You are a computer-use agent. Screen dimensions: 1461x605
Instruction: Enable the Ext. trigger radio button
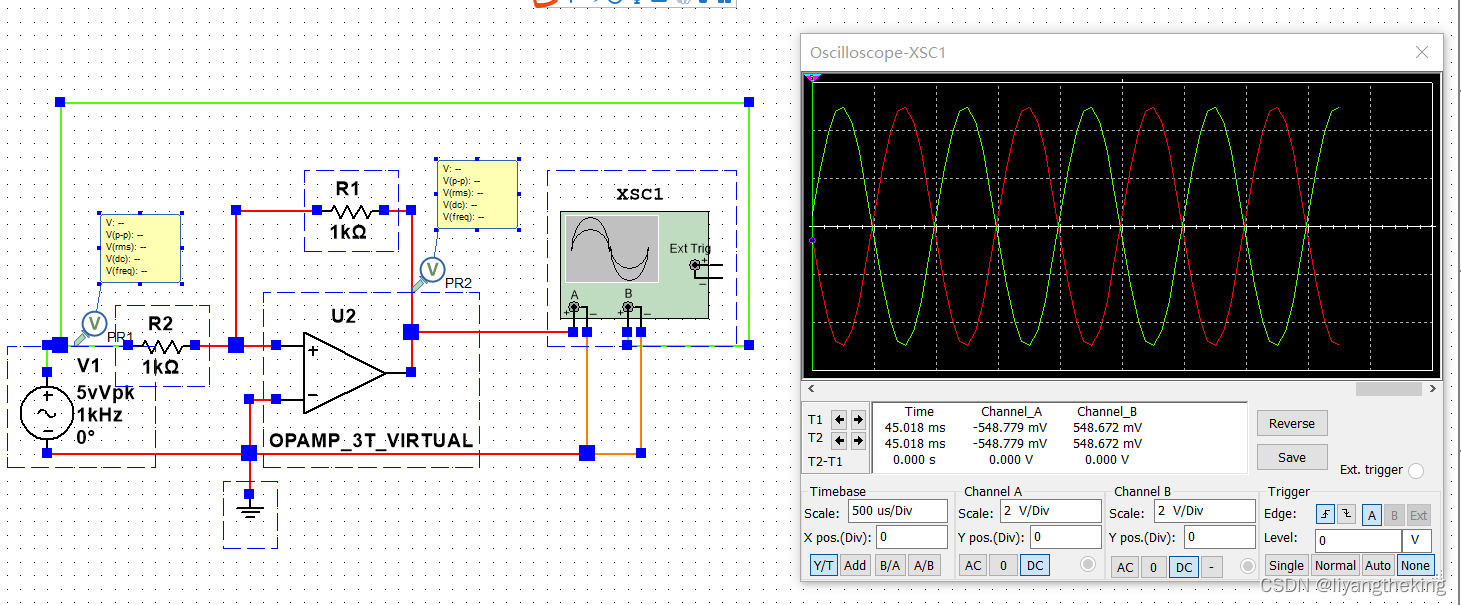pos(1416,470)
